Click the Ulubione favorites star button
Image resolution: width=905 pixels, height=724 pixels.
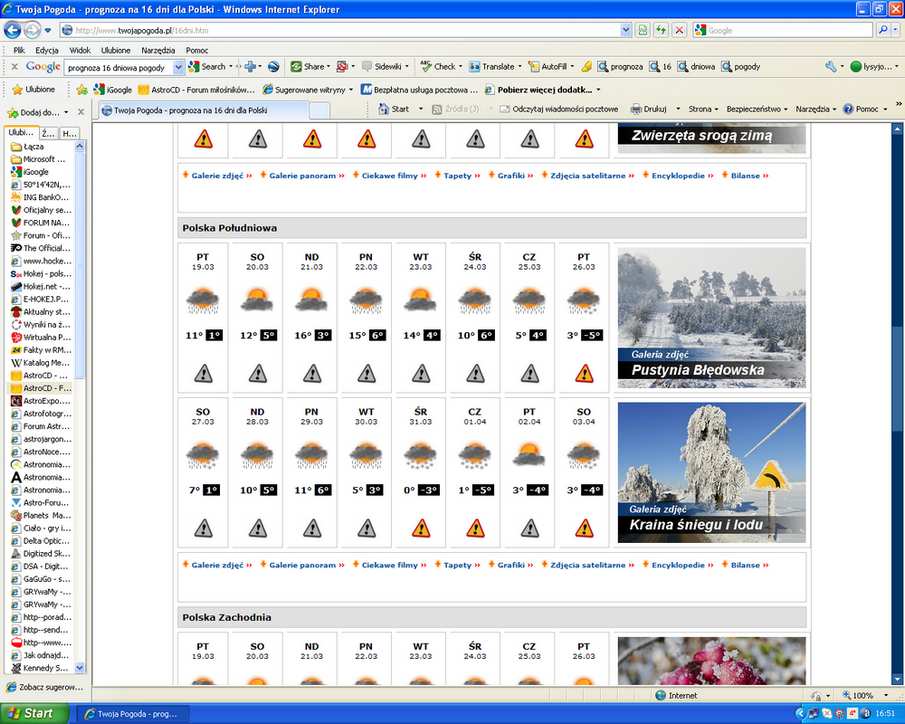coord(34,89)
